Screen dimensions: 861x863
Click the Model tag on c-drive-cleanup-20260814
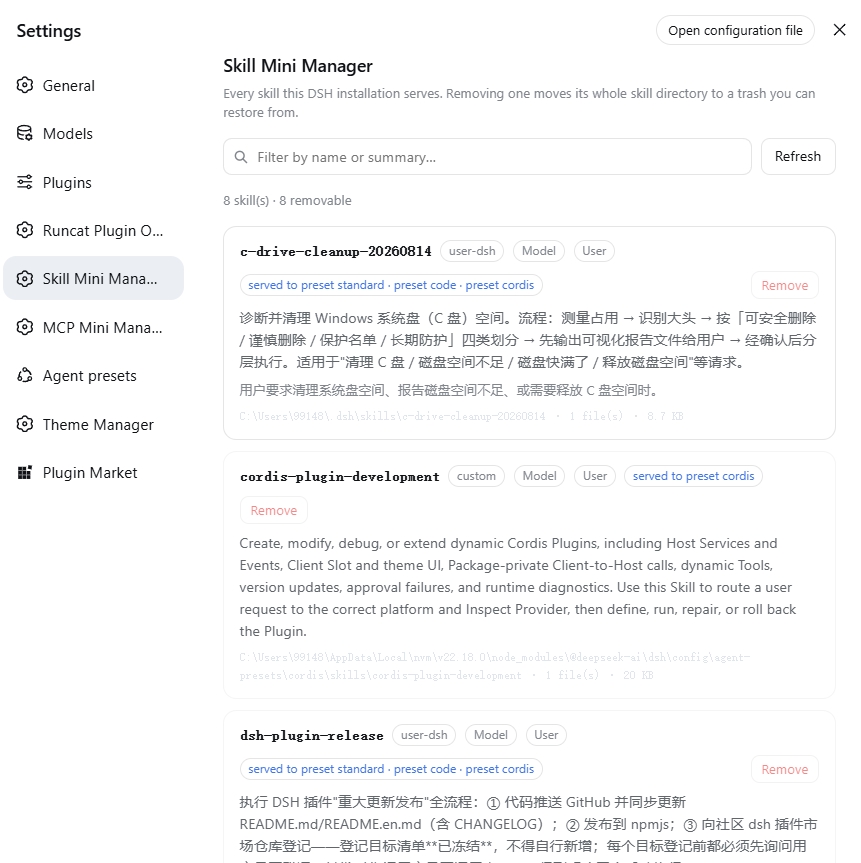tap(538, 251)
